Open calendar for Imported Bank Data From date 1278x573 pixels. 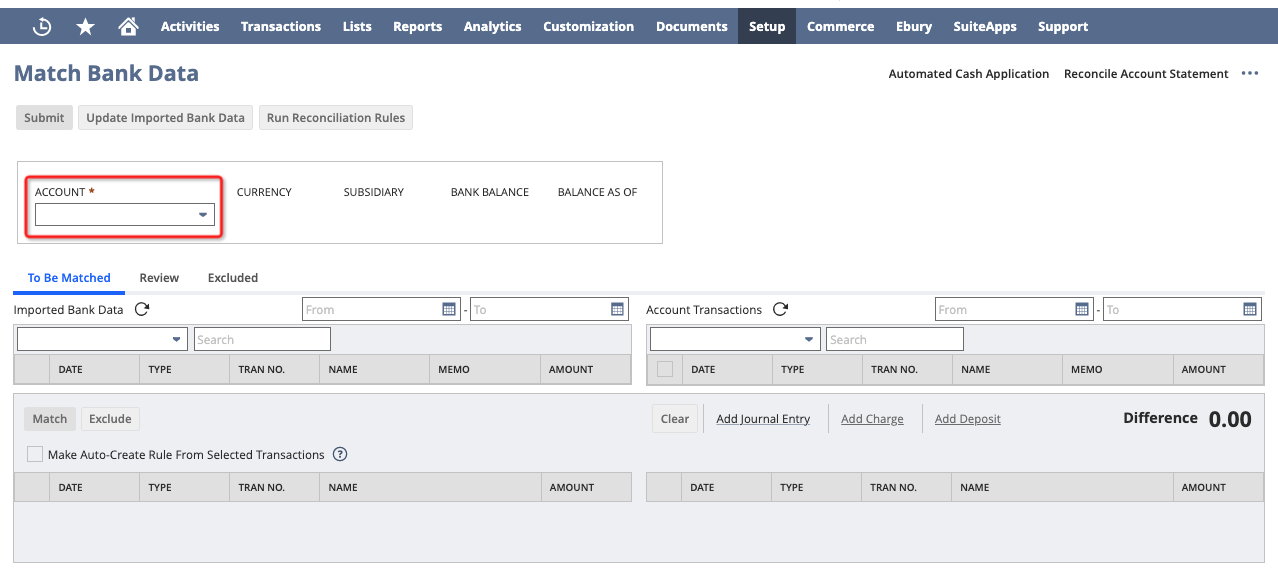pos(449,310)
